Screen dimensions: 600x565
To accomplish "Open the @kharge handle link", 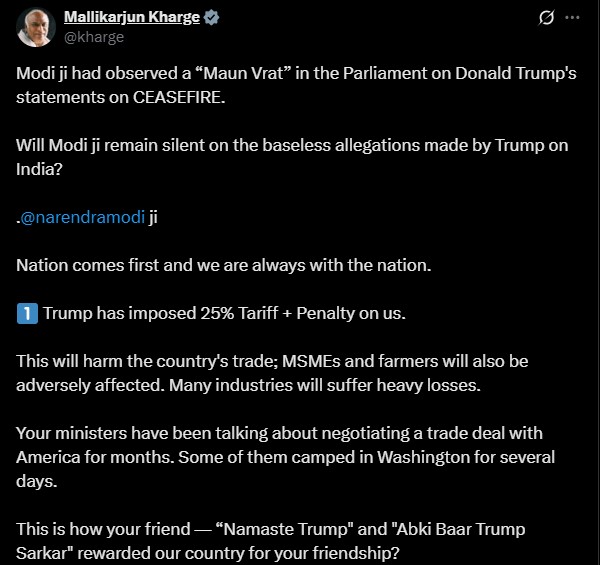I will point(94,37).
